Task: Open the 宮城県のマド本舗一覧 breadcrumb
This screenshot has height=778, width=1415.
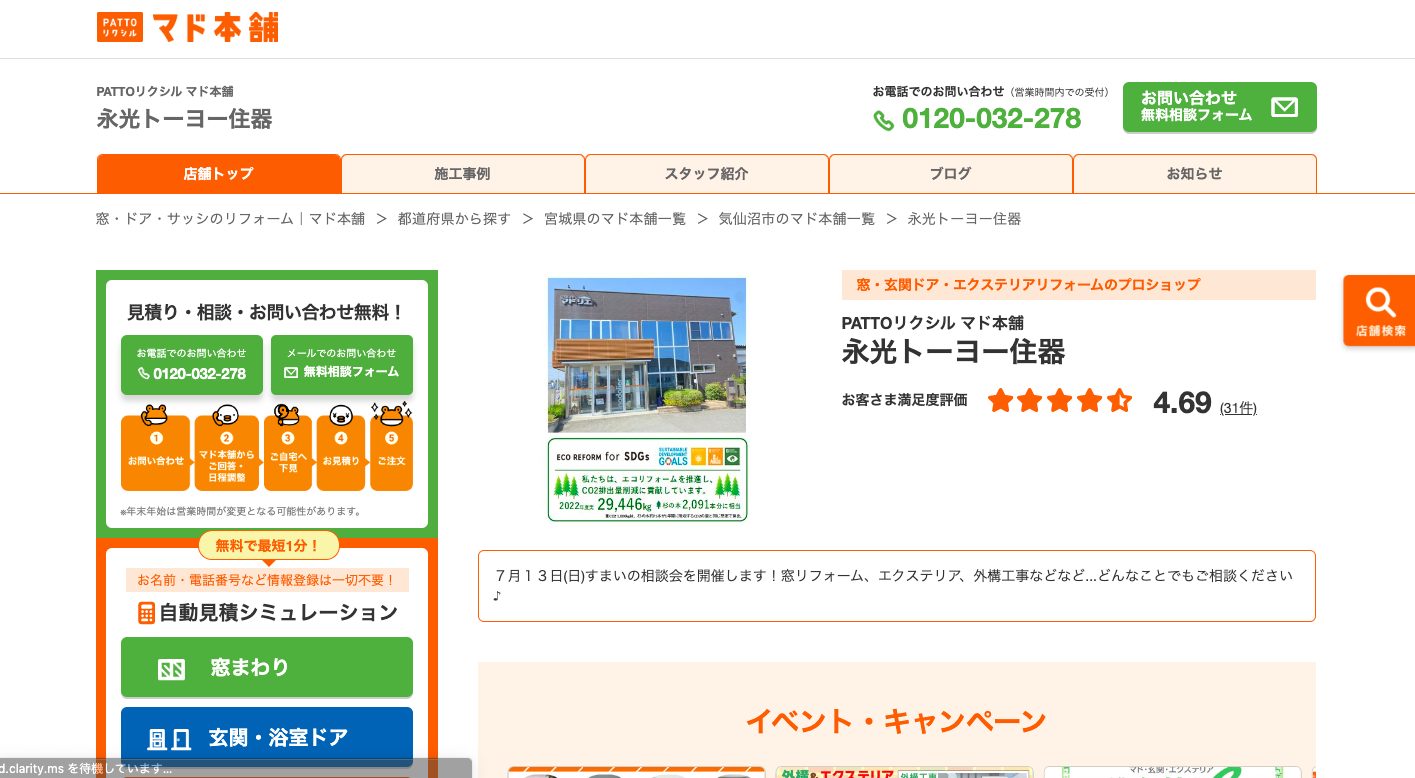Action: click(615, 218)
